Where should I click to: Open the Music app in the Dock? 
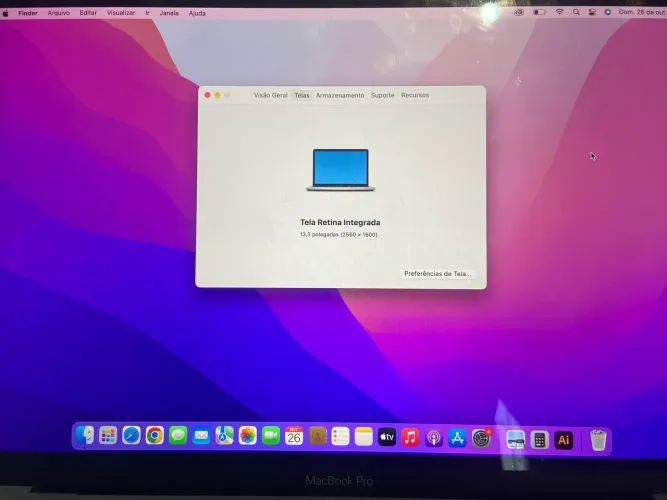[x=410, y=437]
